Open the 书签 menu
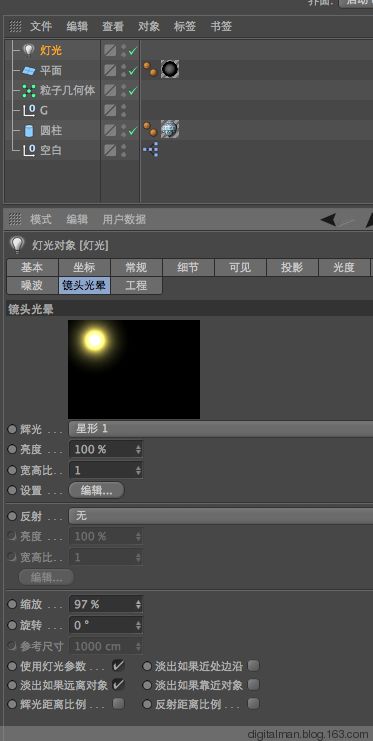 tap(221, 26)
